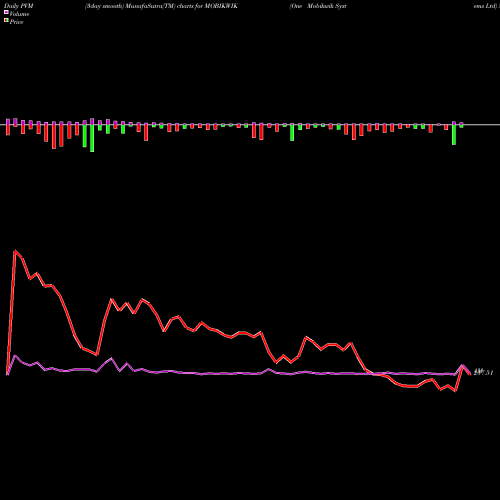Click the highest peak of the red price line
The image size is (500, 500).
(15, 251)
